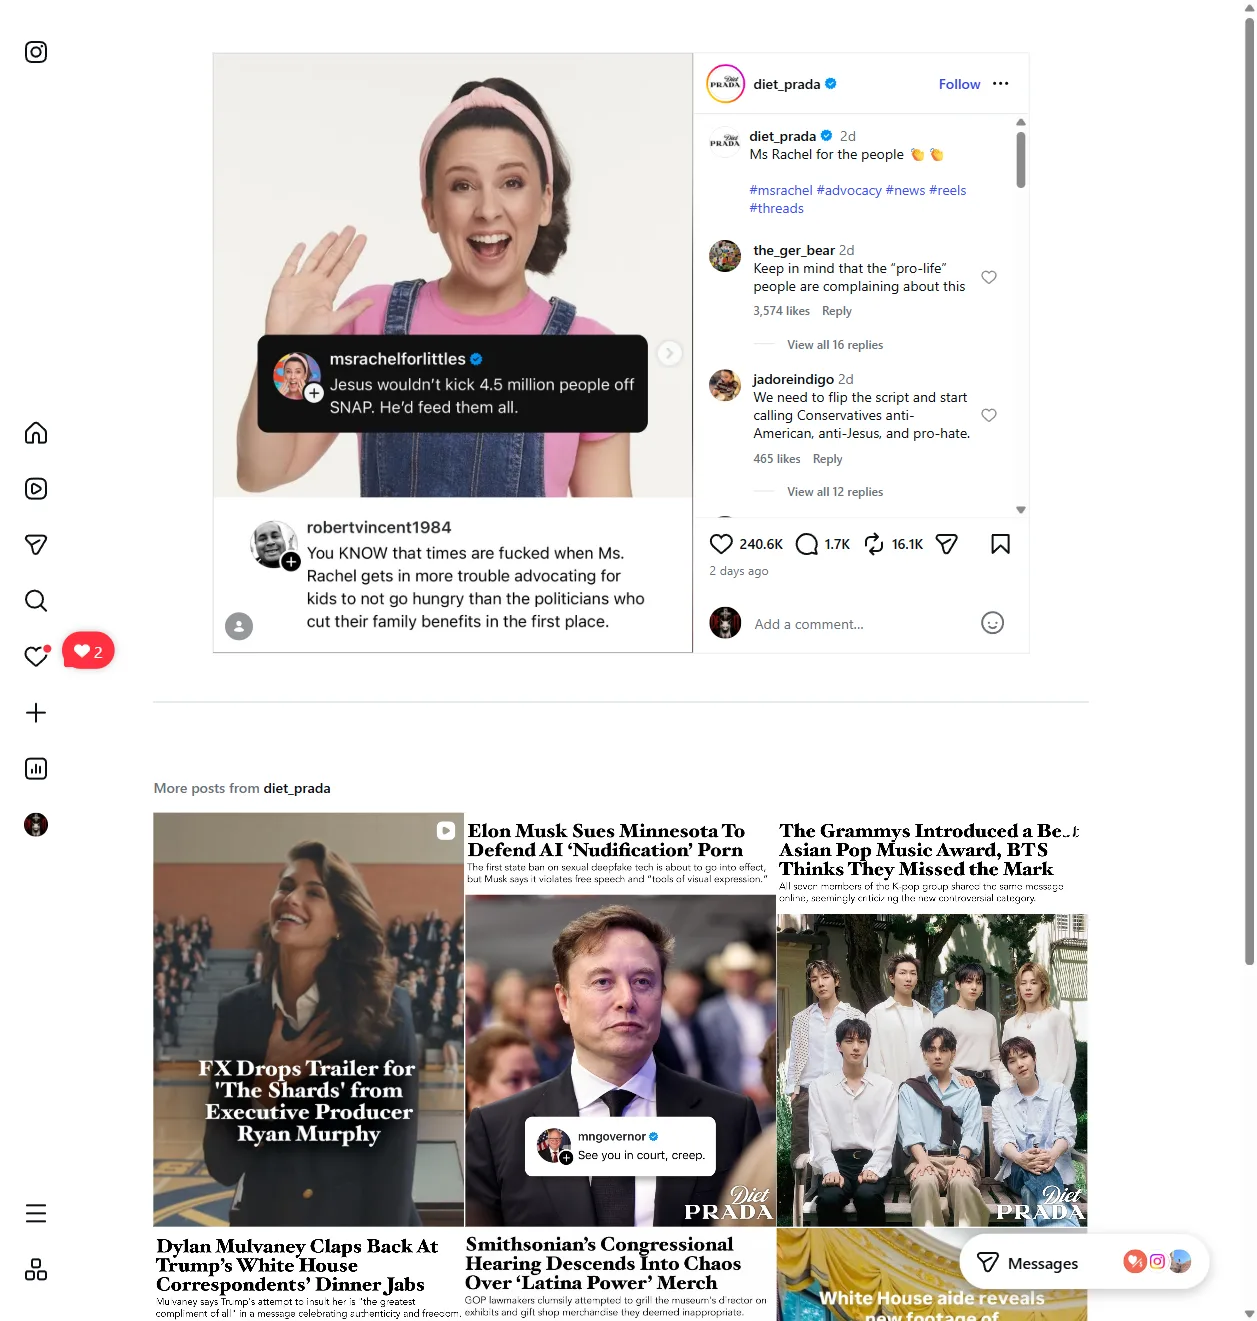Open the diet_prada link in More posts
The image size is (1257, 1321).
[297, 788]
